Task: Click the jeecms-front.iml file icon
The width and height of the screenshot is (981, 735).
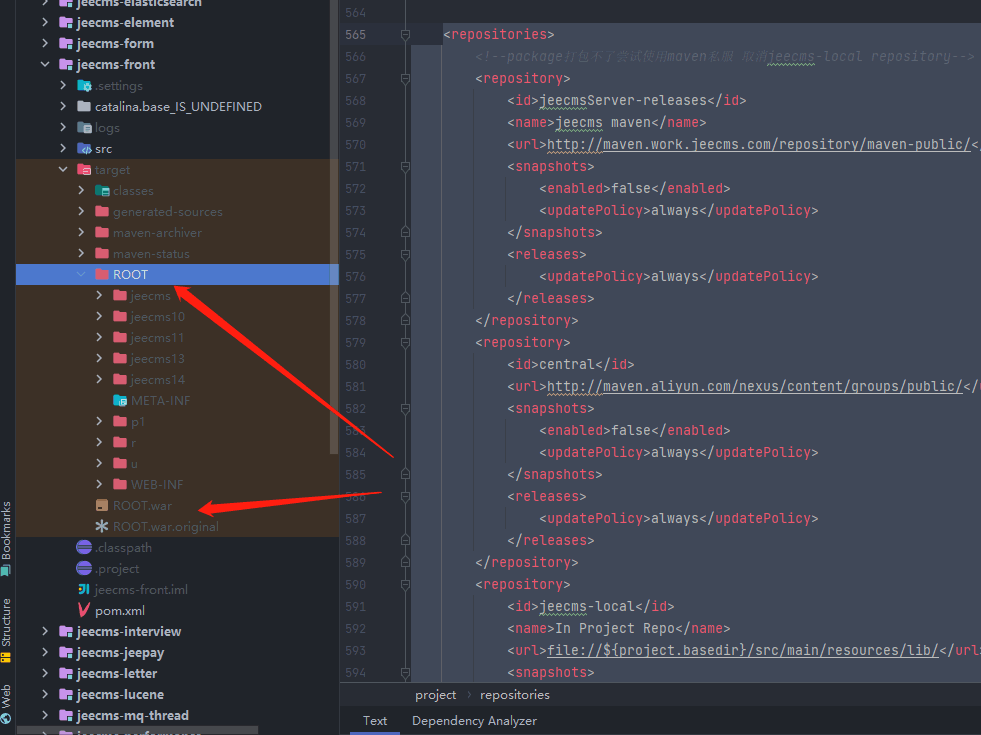Action: coord(84,589)
